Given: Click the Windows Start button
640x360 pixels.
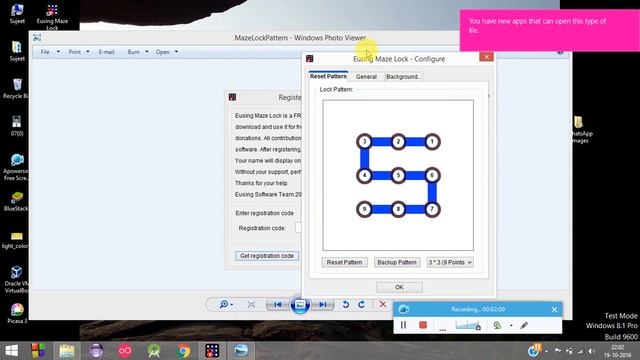Looking at the screenshot, I should click(x=11, y=351).
